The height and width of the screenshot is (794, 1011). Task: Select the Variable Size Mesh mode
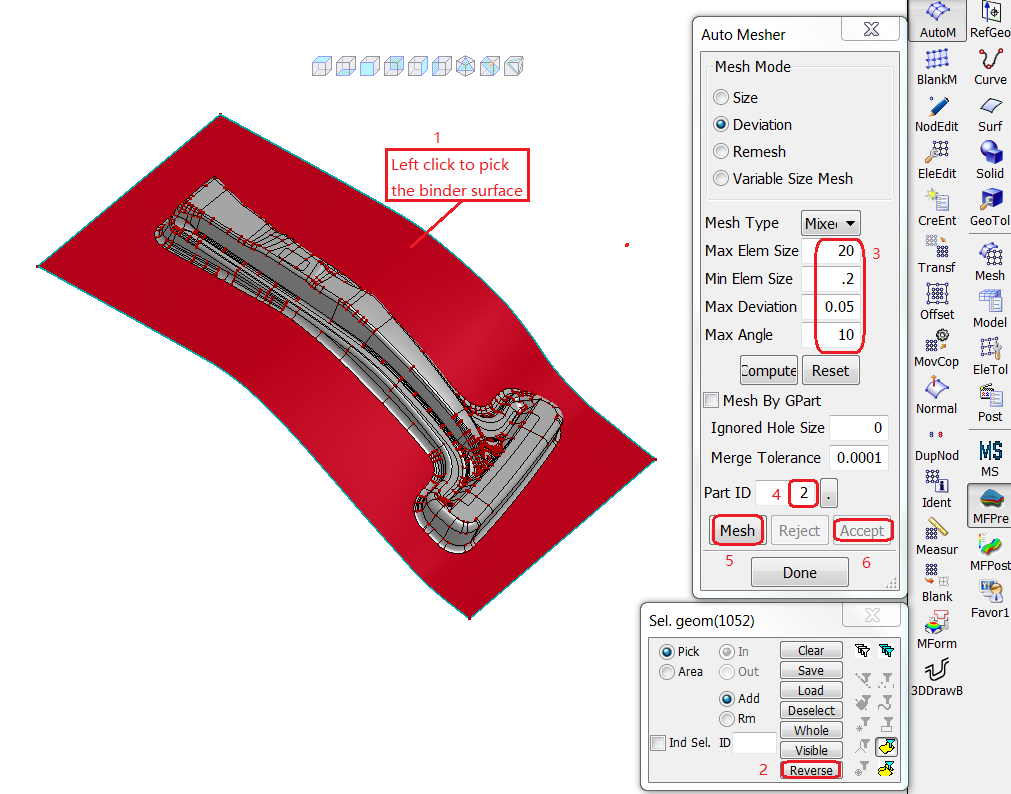pos(783,179)
